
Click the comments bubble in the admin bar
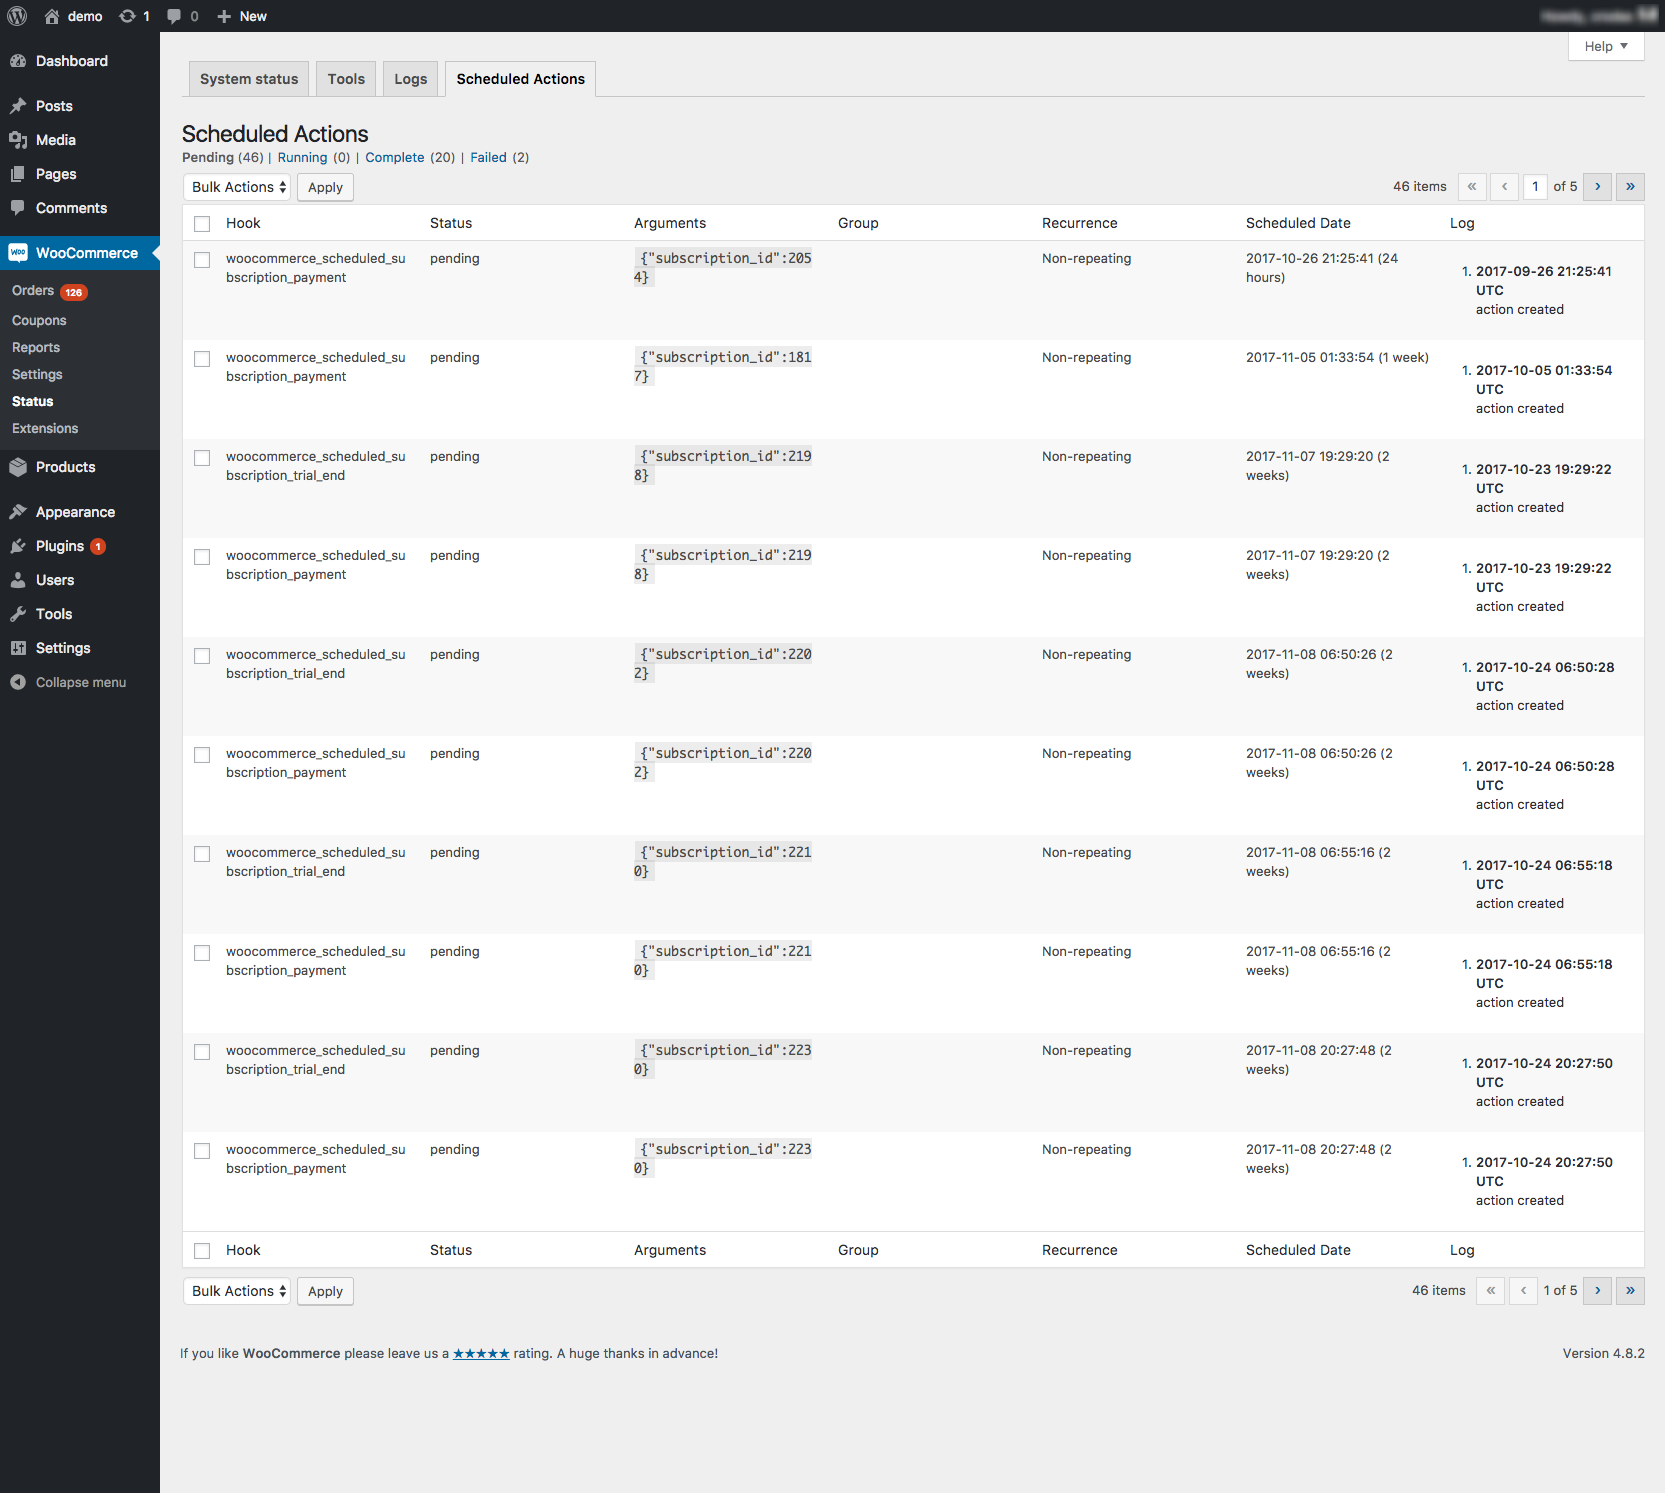click(x=172, y=16)
